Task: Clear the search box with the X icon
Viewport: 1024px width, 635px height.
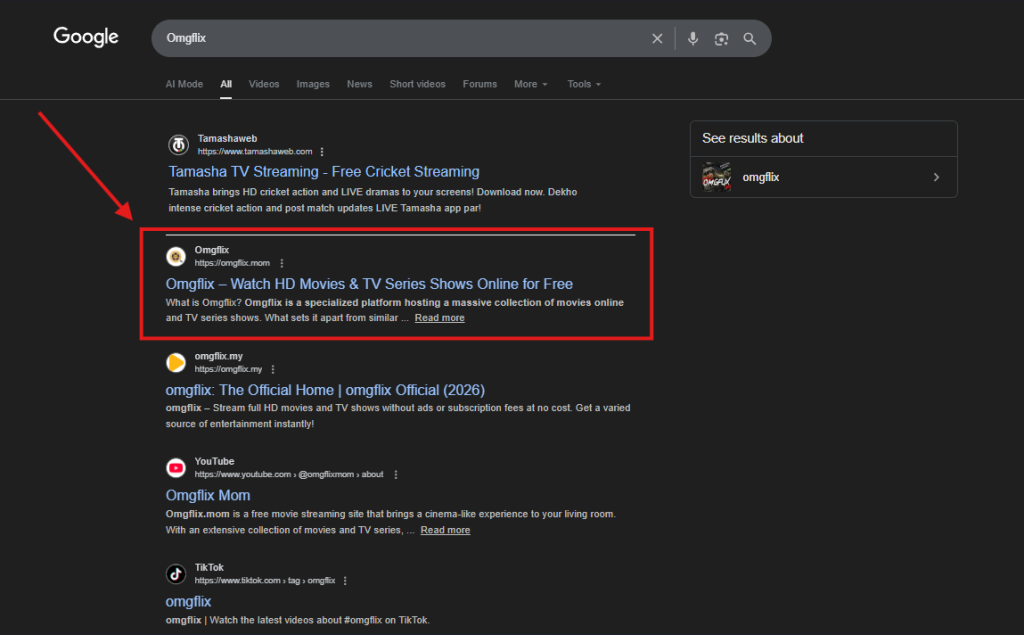Action: tap(657, 39)
